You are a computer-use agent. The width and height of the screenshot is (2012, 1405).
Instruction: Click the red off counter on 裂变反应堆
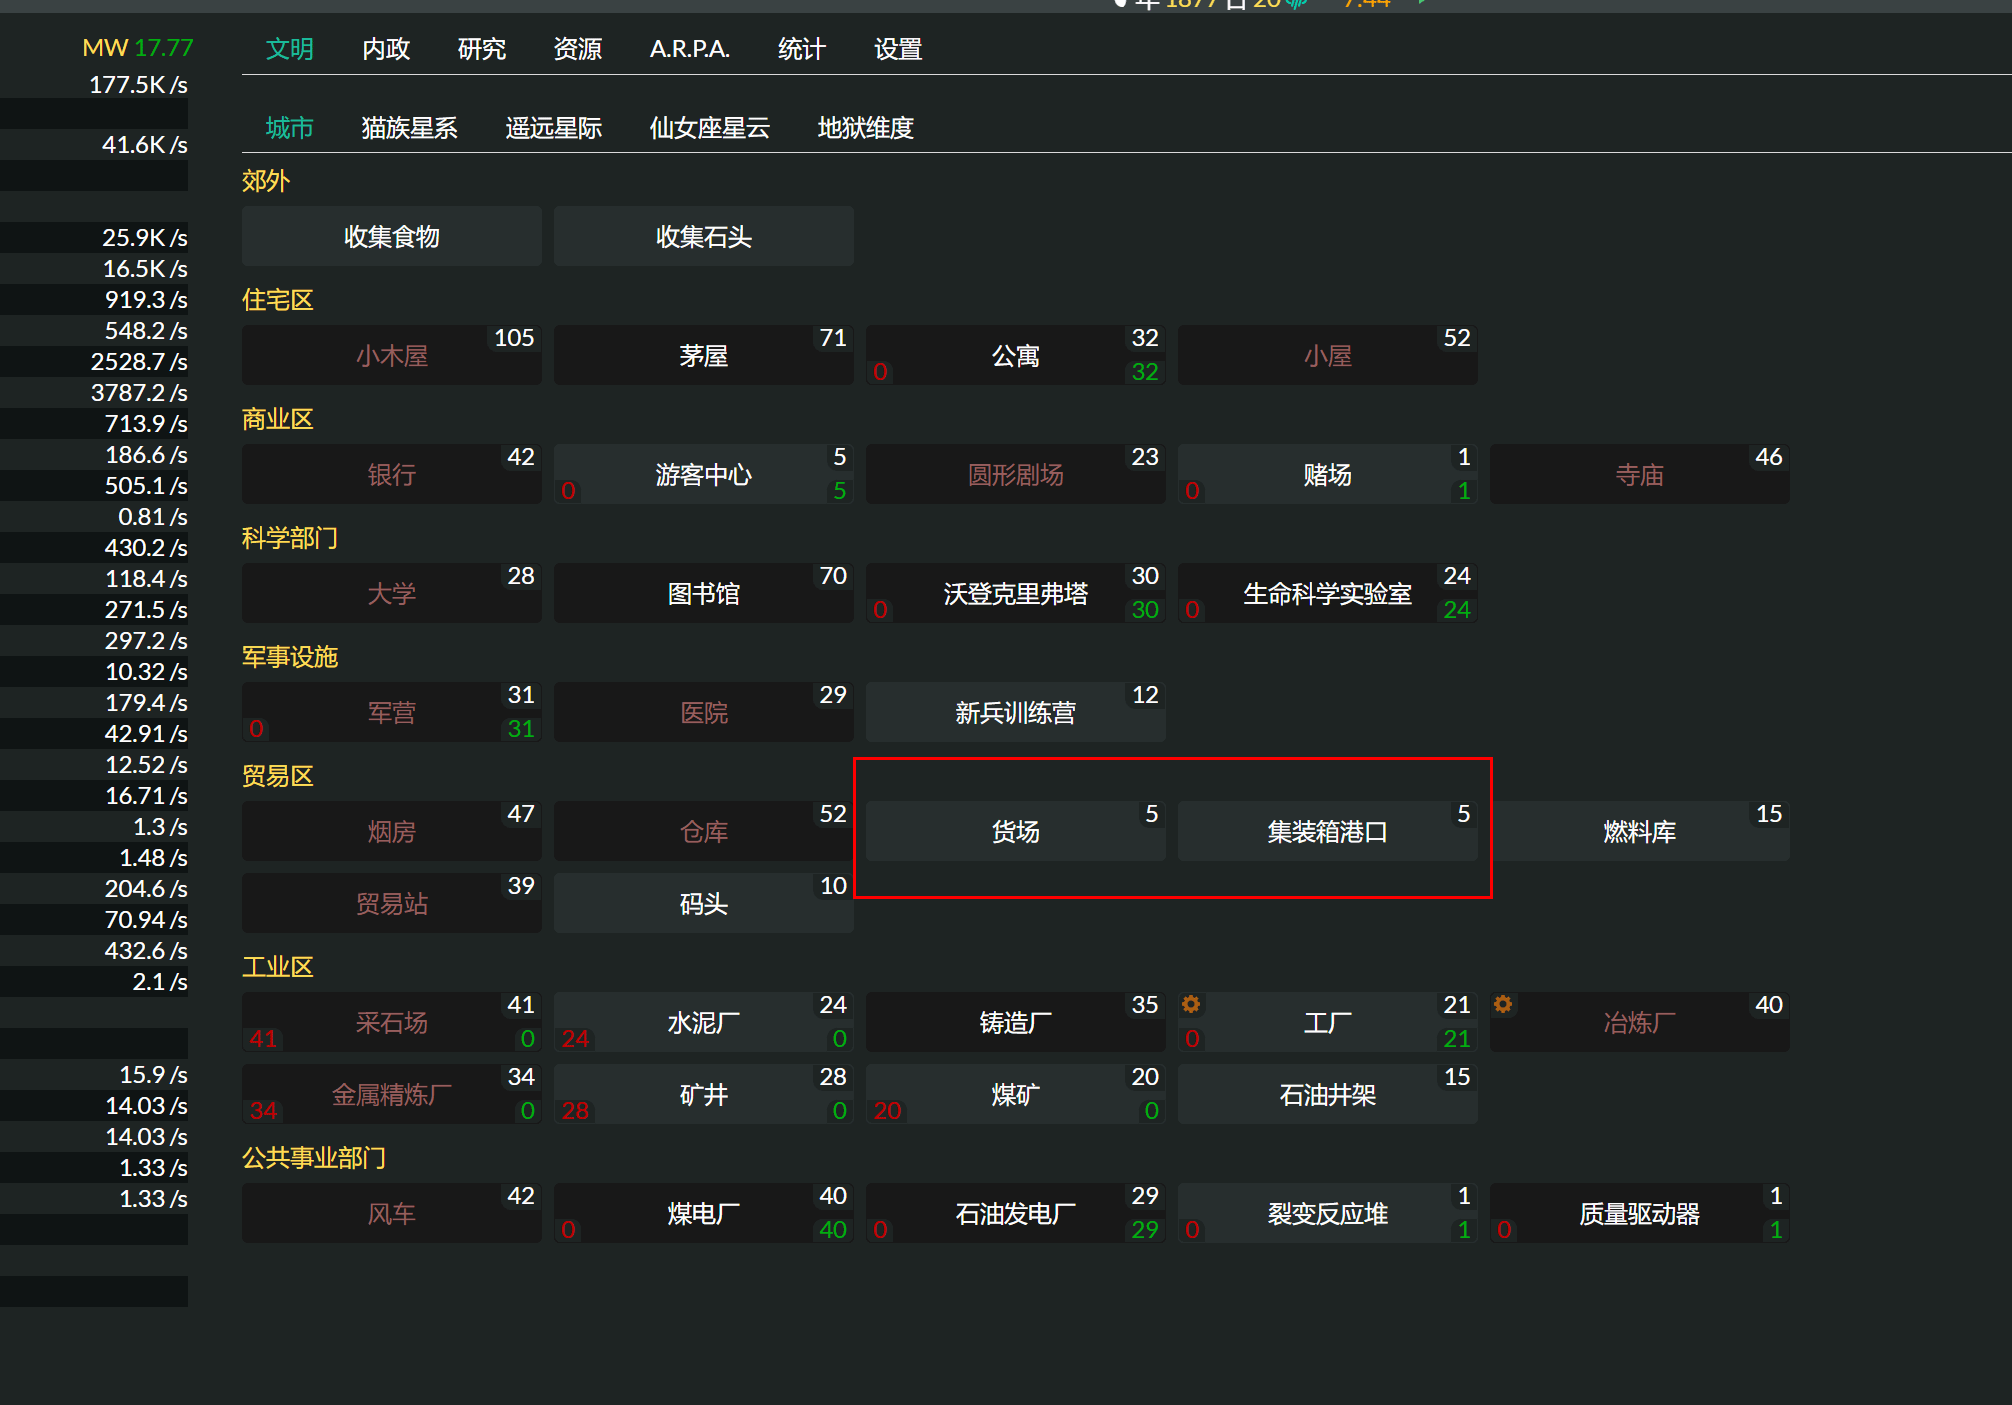click(x=1192, y=1230)
